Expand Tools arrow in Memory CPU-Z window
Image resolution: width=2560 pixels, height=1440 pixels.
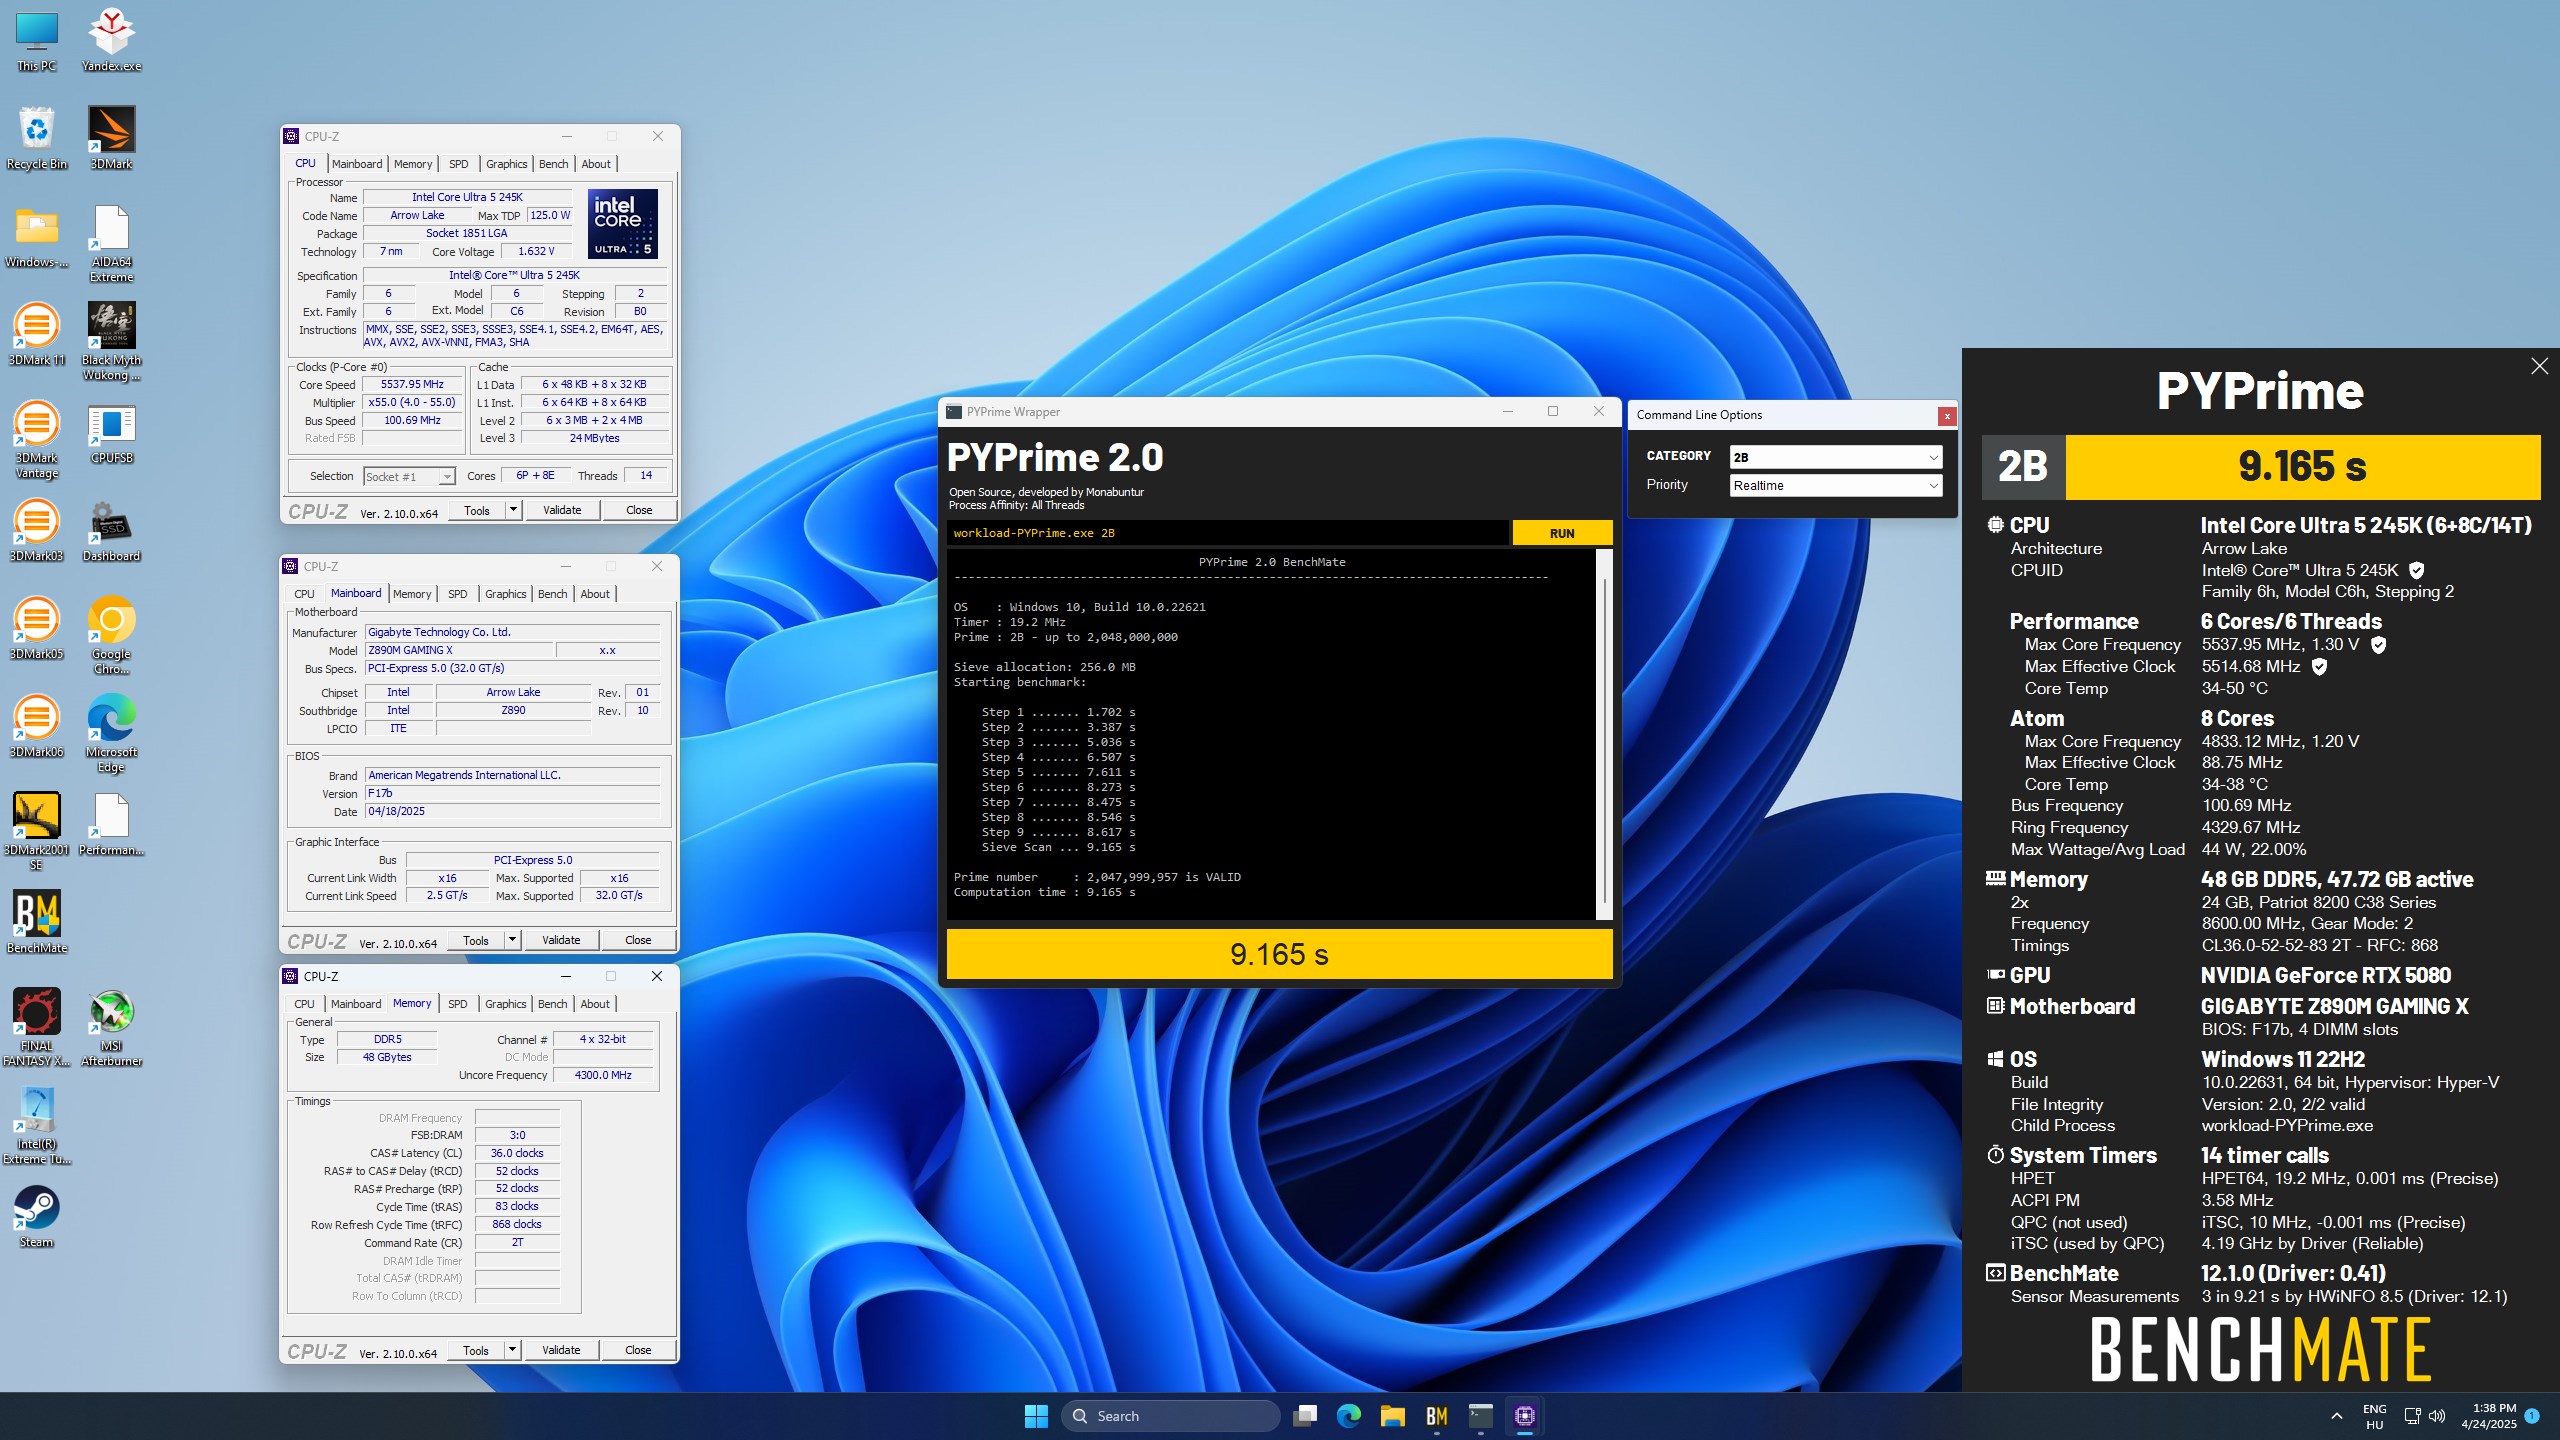coord(512,1350)
